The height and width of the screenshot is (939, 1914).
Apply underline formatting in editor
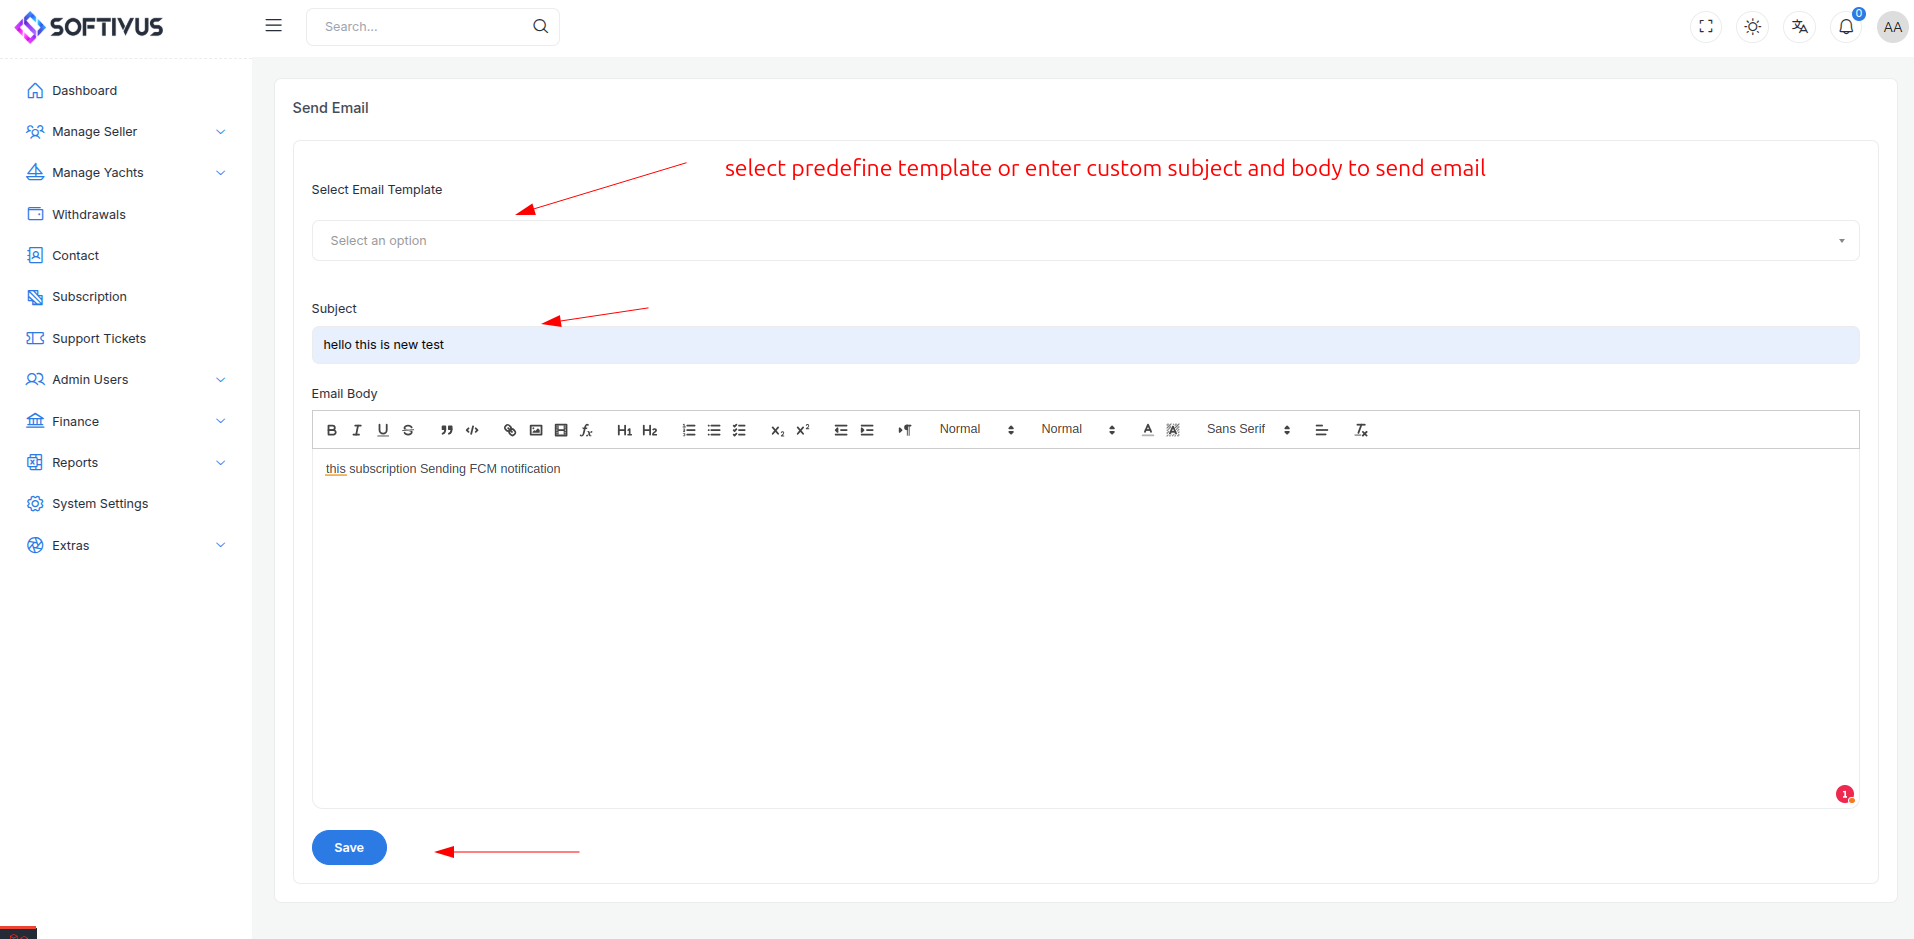(383, 430)
